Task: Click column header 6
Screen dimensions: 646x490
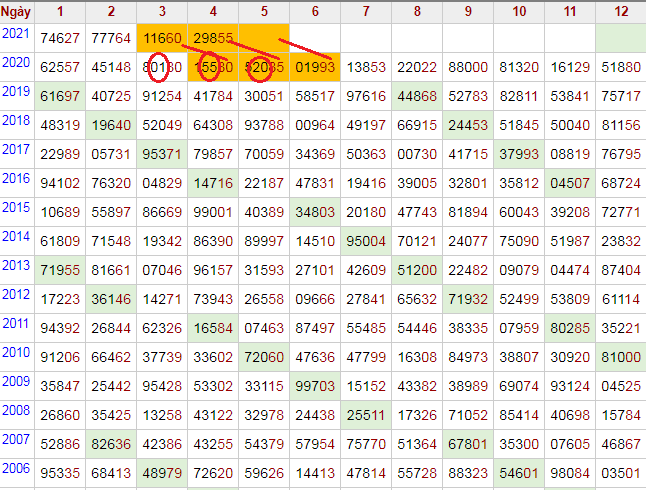Action: pos(315,11)
